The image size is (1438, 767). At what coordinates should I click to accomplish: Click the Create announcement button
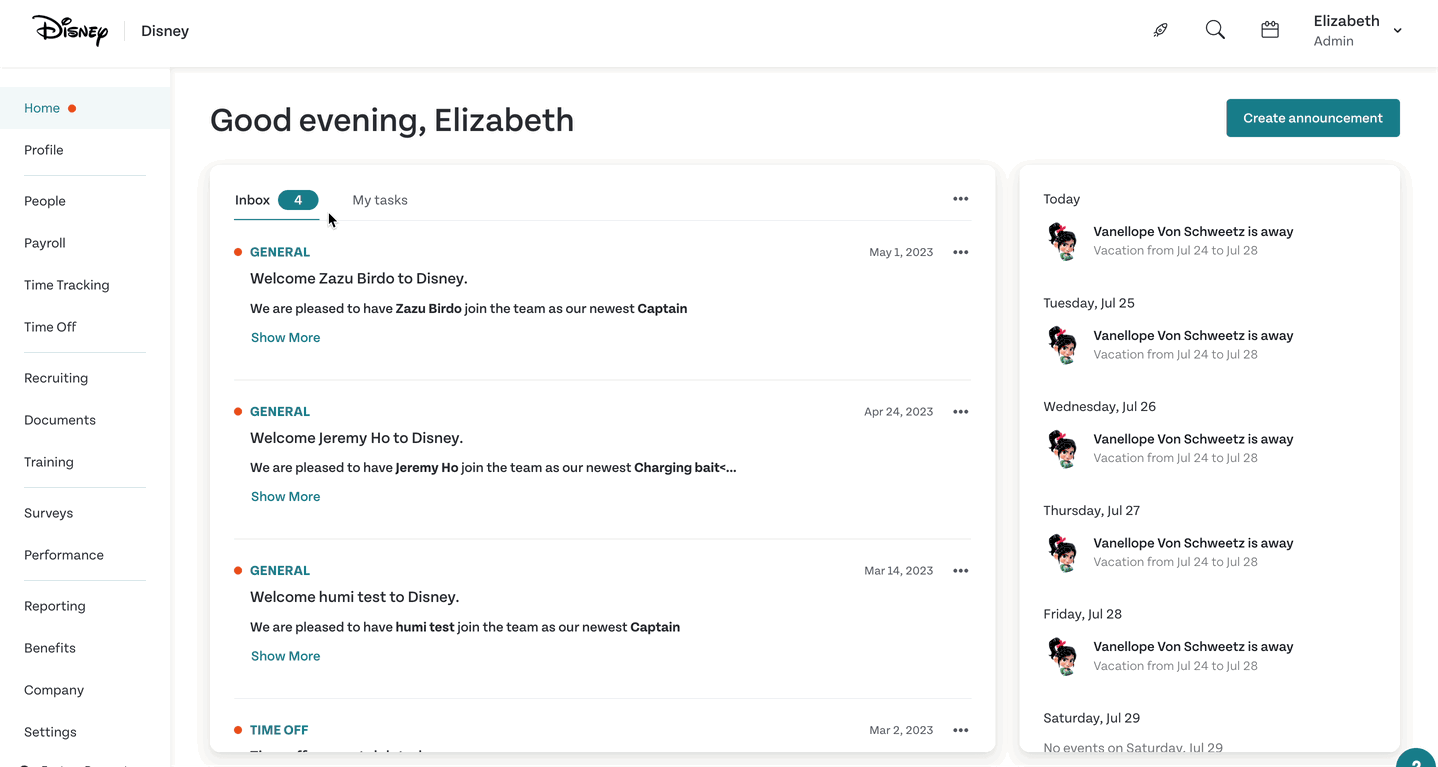pyautogui.click(x=1313, y=118)
